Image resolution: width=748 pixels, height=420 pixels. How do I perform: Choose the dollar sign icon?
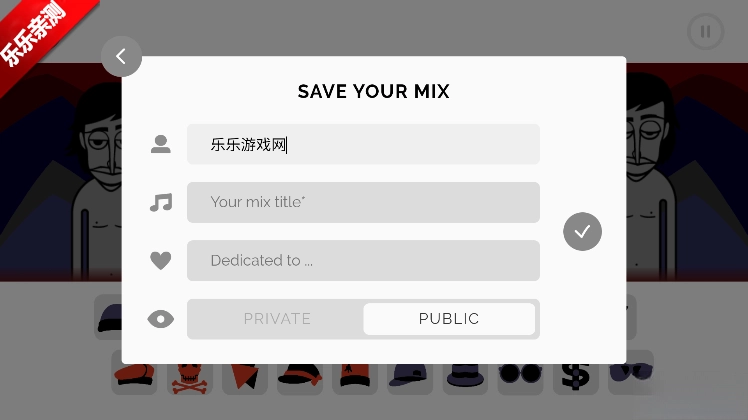point(575,375)
